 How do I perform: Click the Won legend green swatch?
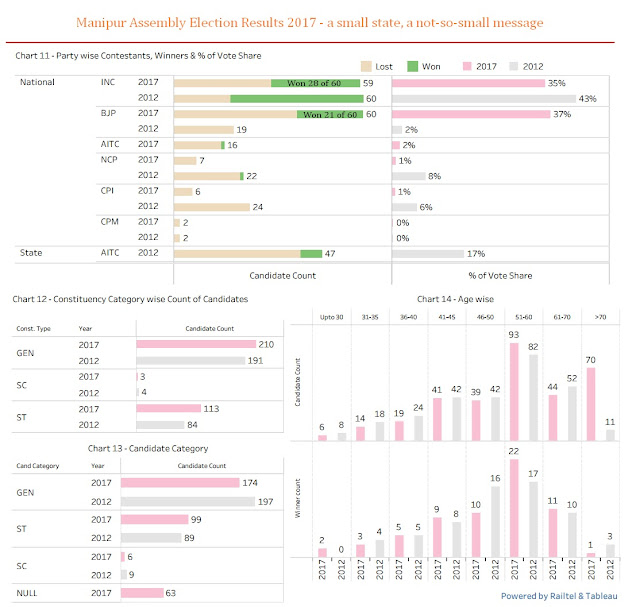tap(413, 66)
